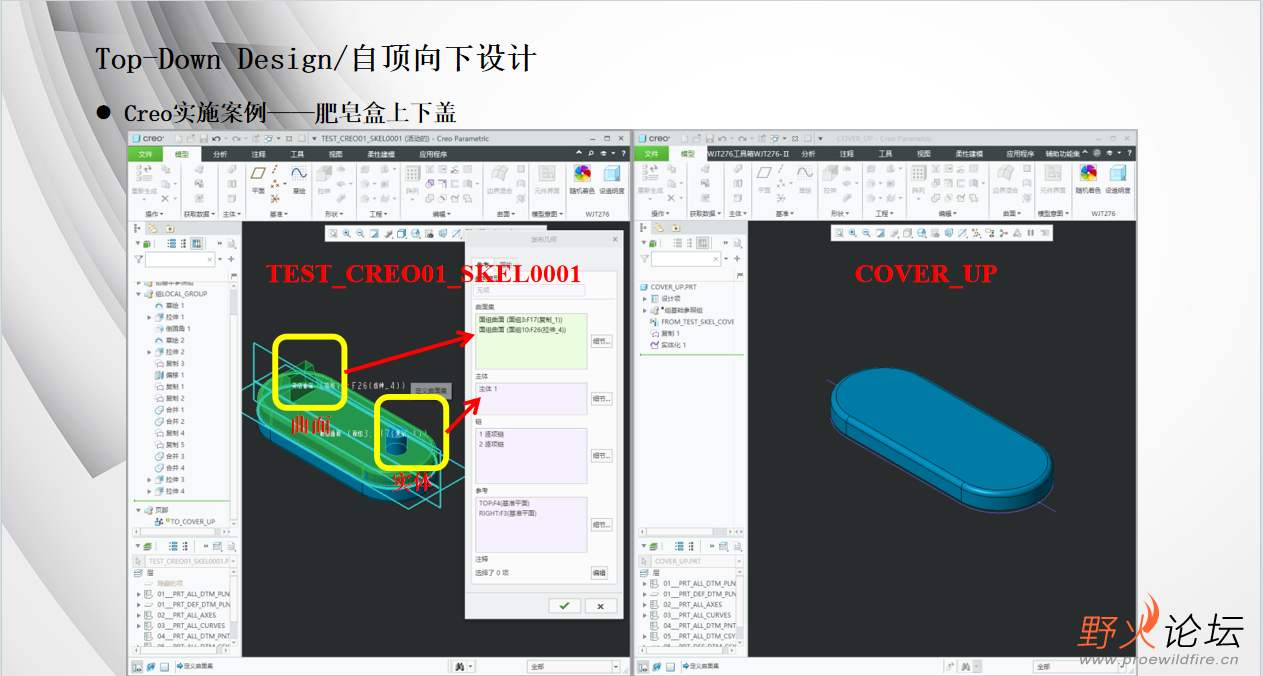
Task: Open 视图 tab in left window
Action: pos(336,154)
